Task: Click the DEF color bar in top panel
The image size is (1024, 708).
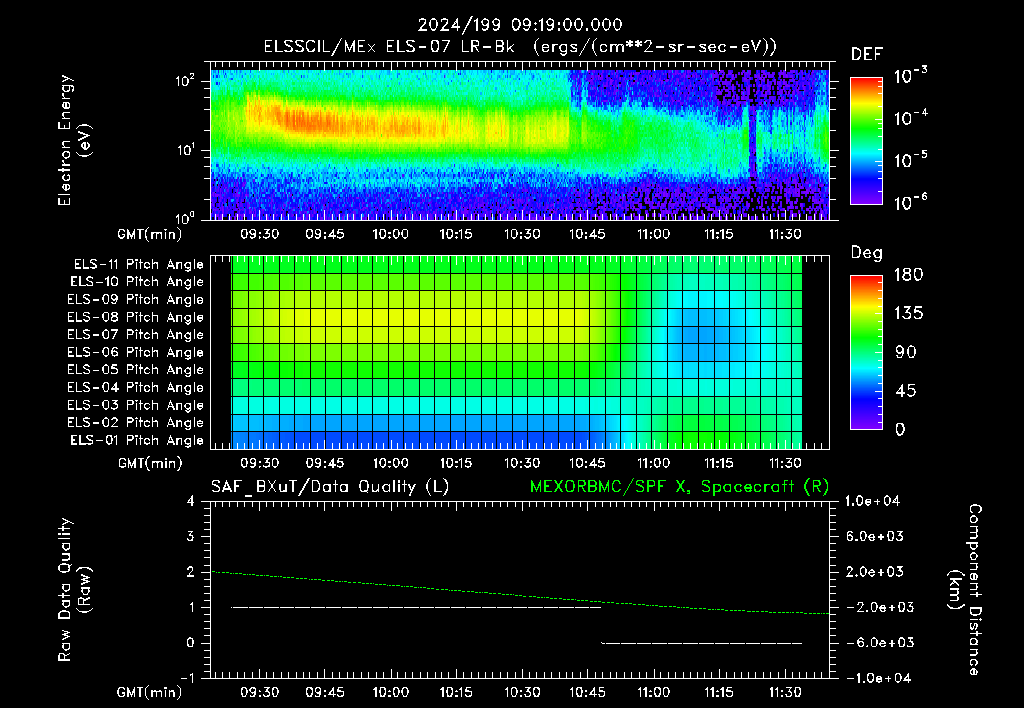Action: coord(866,141)
